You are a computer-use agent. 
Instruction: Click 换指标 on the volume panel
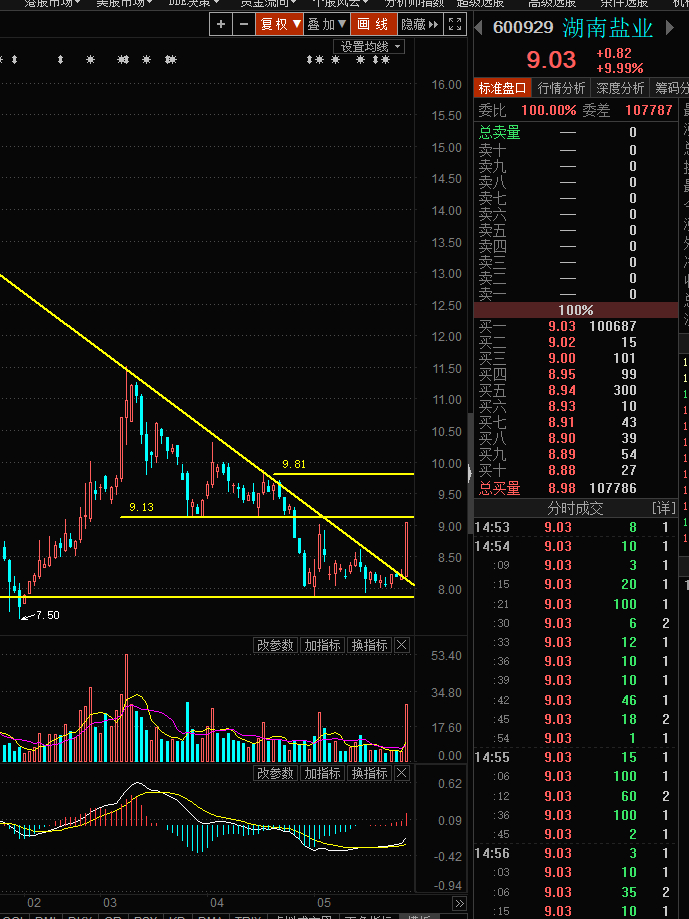[369, 645]
